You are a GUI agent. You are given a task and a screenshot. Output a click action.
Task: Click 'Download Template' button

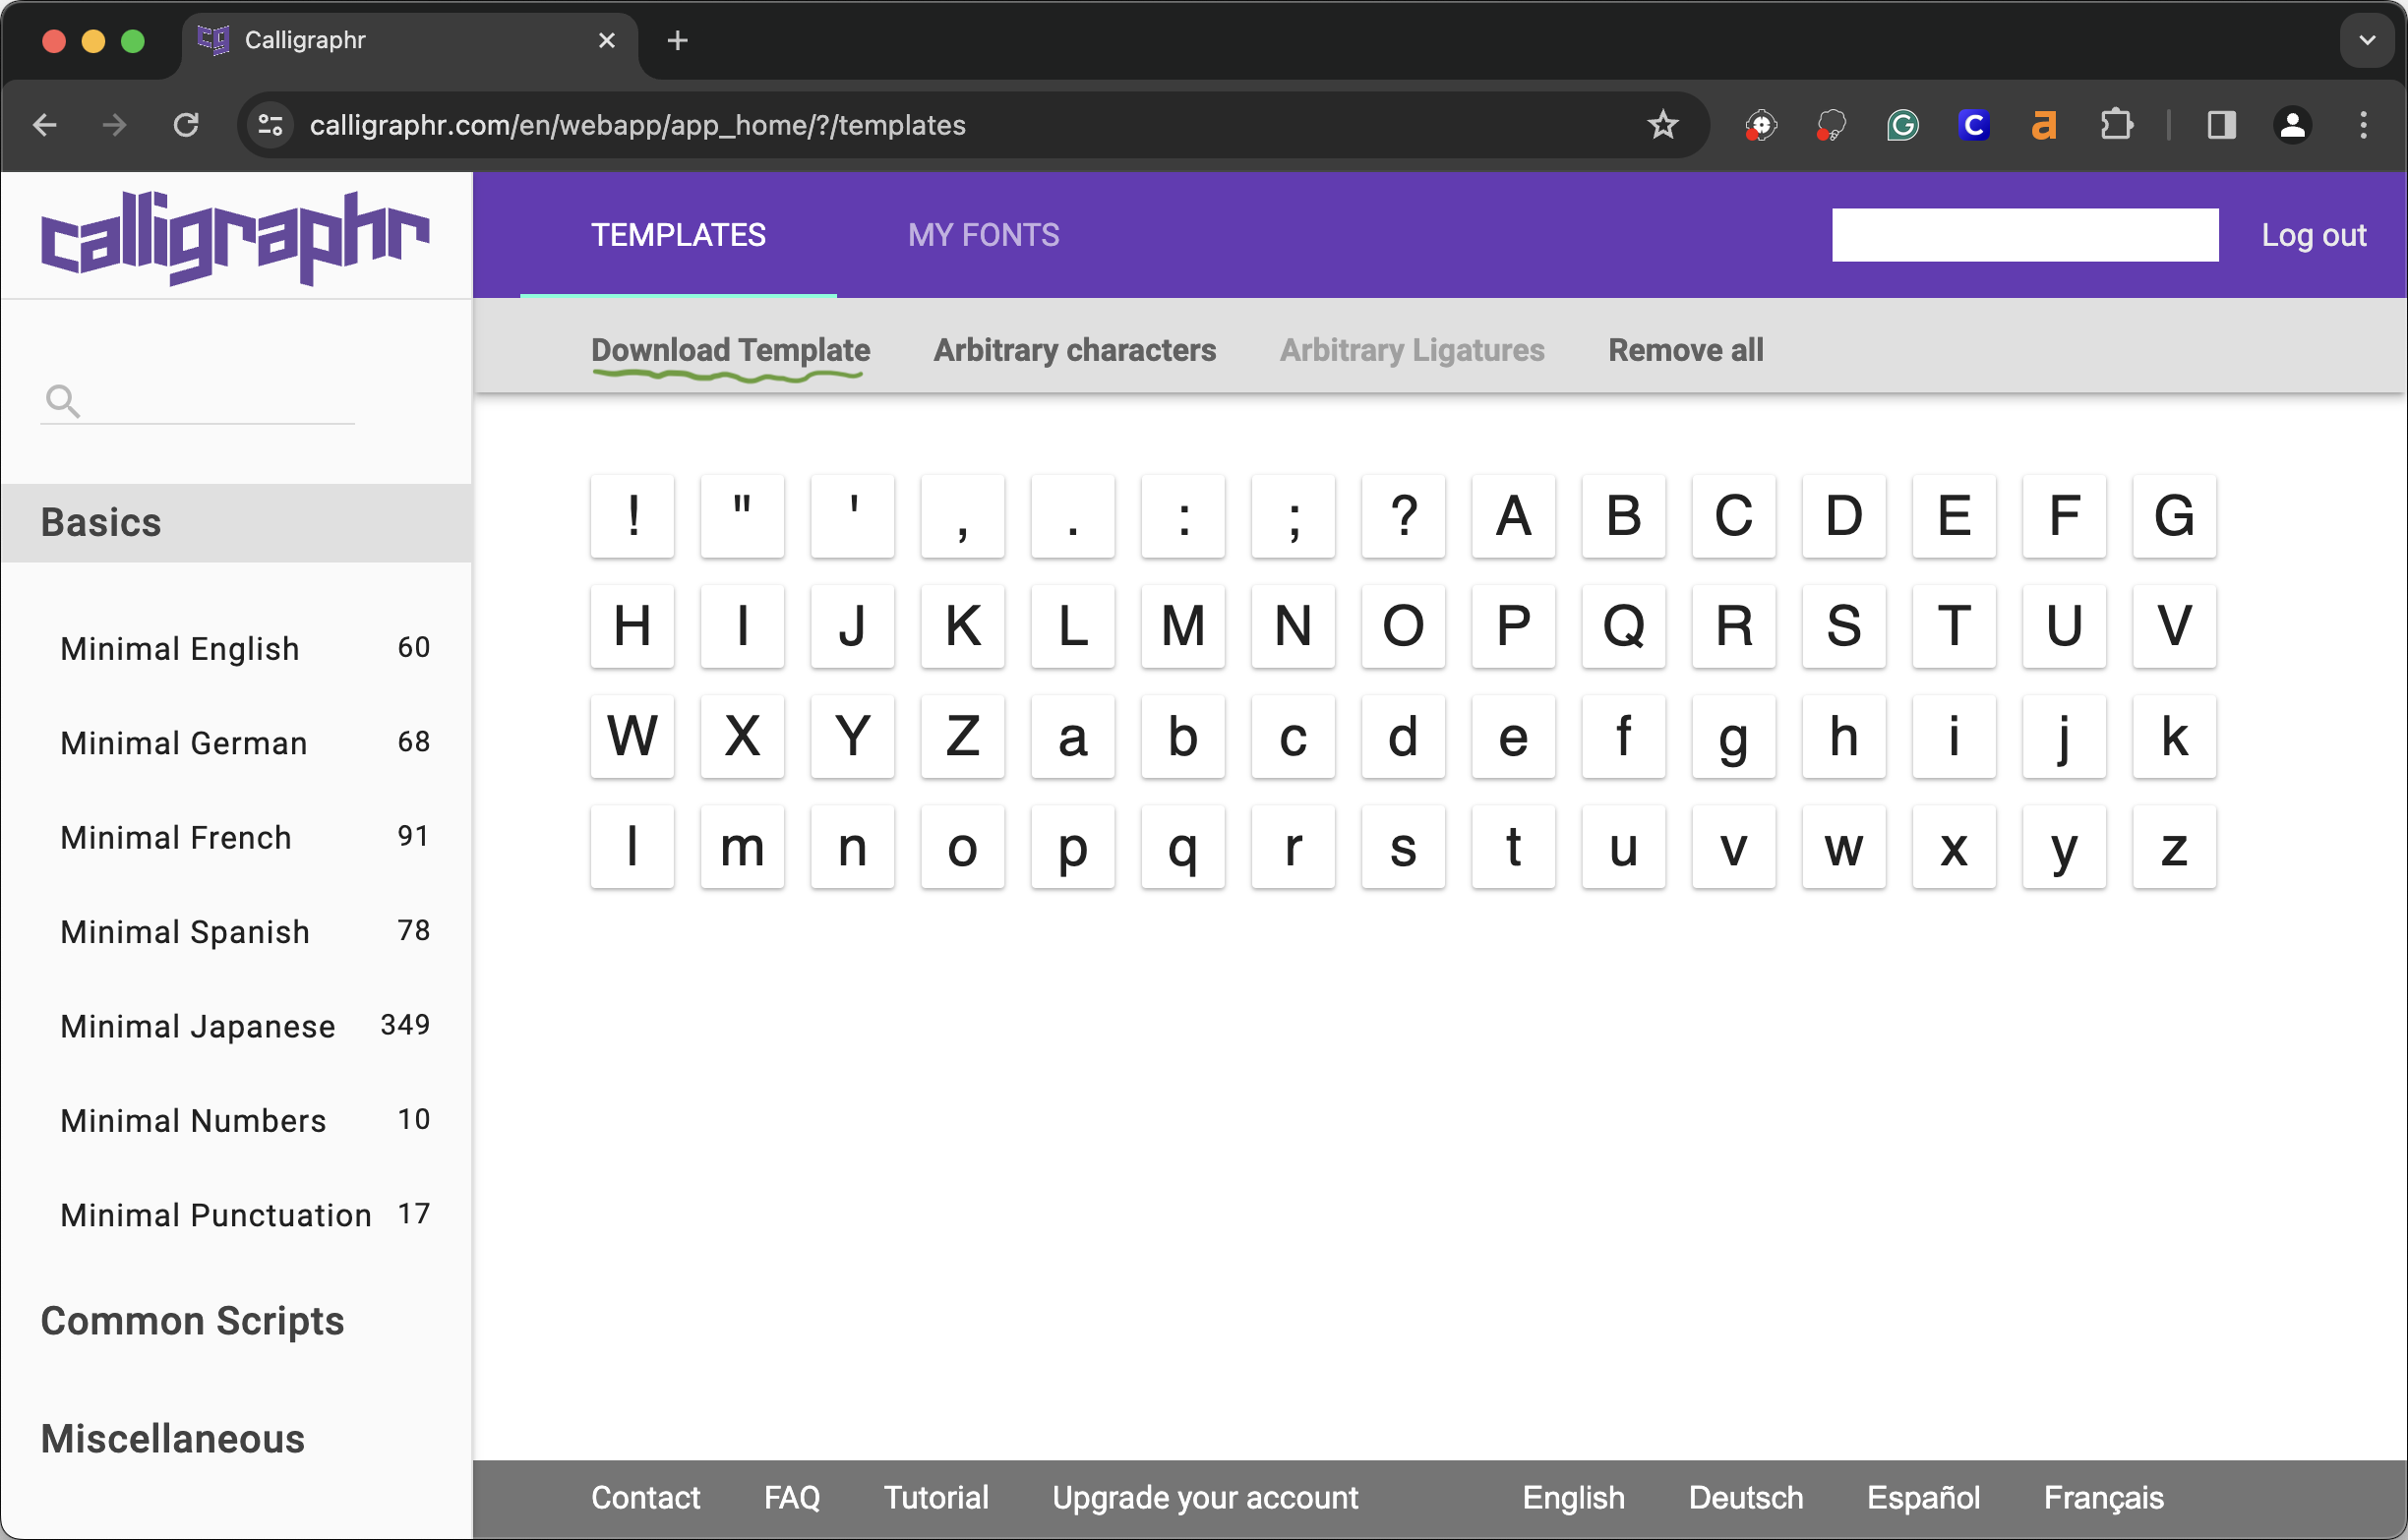pos(728,349)
